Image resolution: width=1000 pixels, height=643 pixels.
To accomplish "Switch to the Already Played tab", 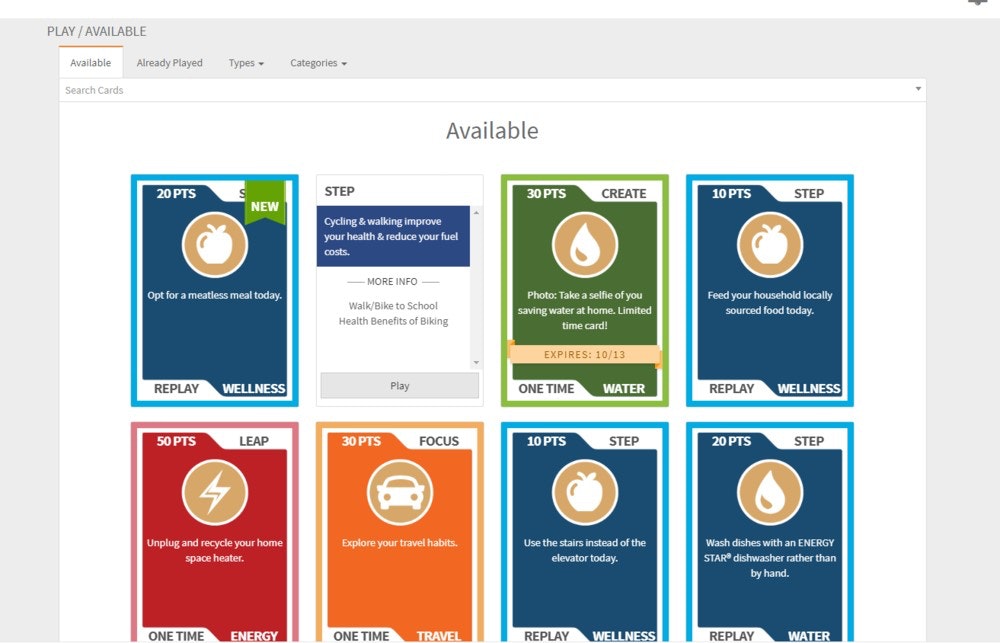I will pos(169,63).
